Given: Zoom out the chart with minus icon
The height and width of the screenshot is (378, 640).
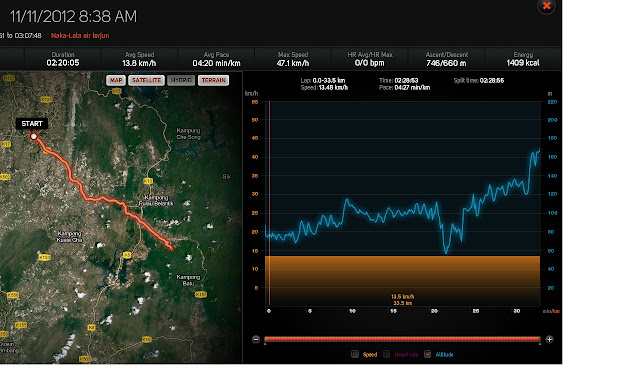Looking at the screenshot, I should 256,339.
